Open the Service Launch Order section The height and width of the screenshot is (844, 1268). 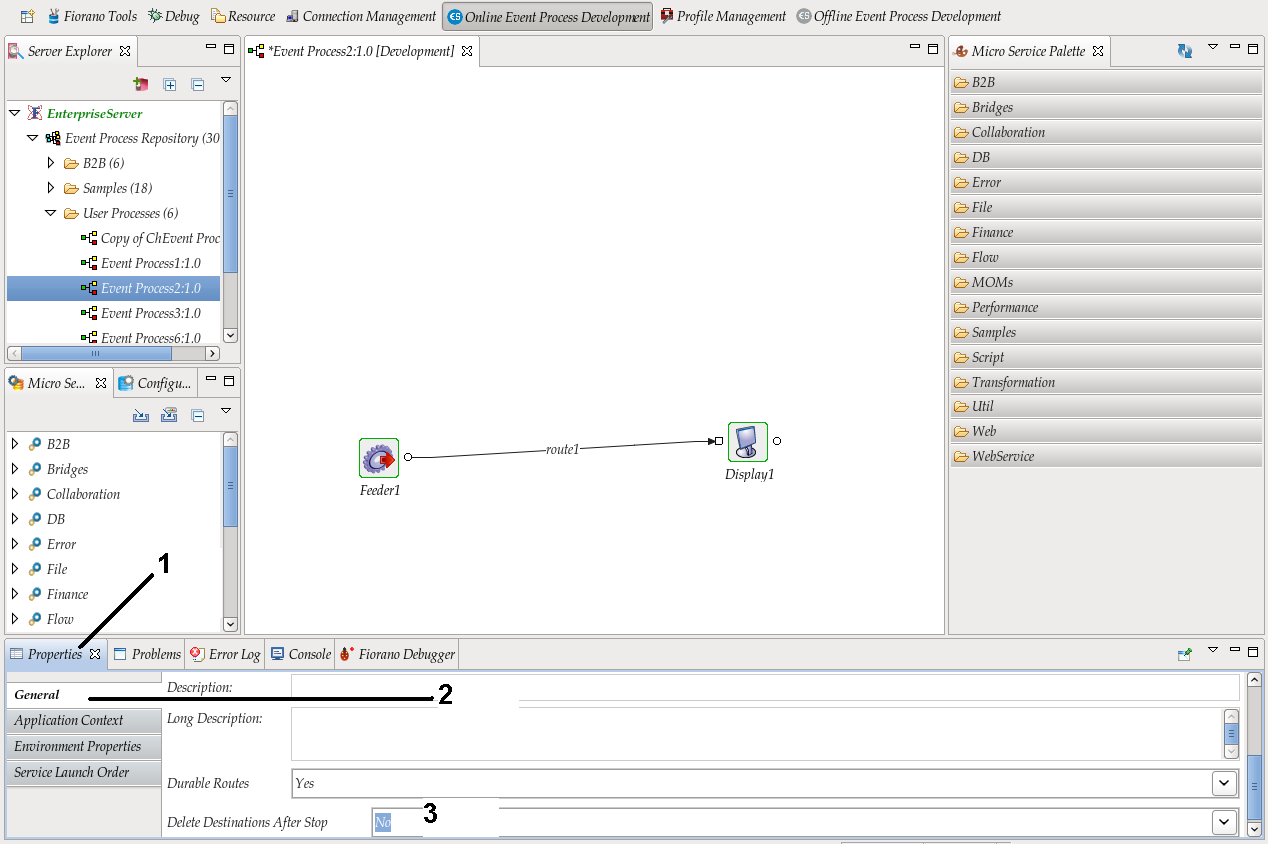(83, 772)
